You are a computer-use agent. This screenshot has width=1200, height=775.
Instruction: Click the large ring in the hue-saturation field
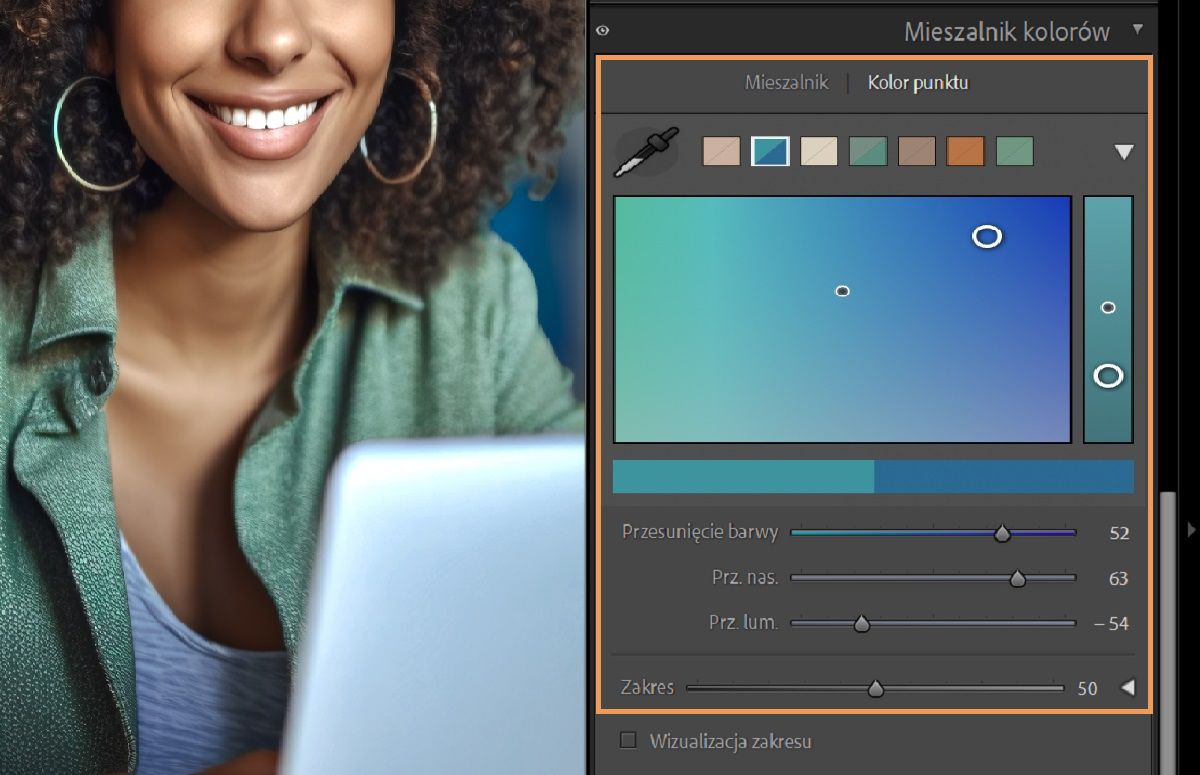point(987,236)
